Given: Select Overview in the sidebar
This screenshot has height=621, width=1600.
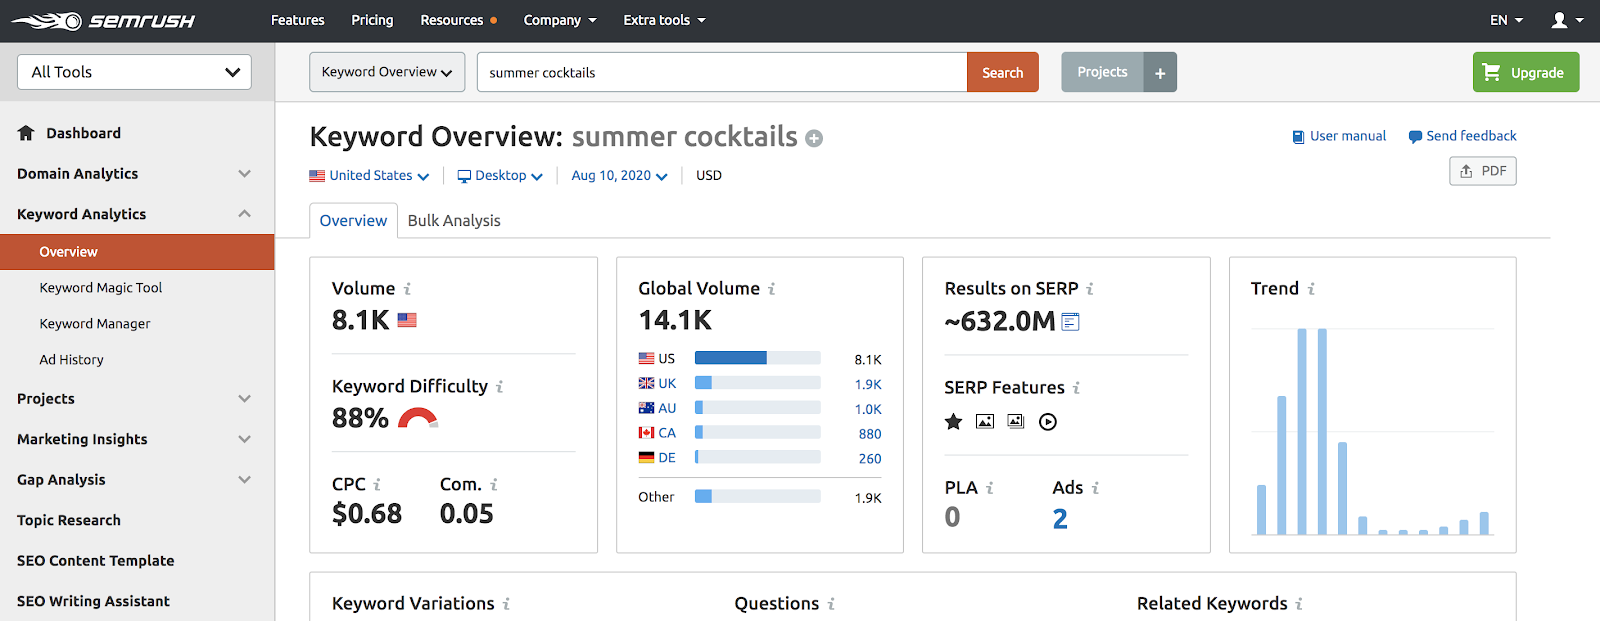Looking at the screenshot, I should click(x=137, y=252).
